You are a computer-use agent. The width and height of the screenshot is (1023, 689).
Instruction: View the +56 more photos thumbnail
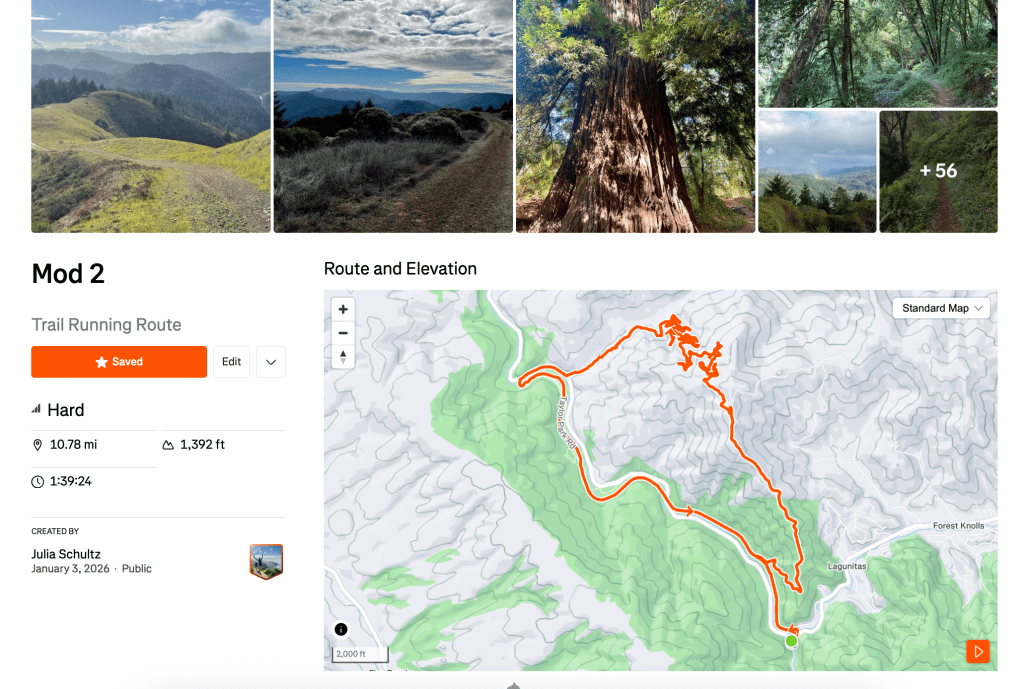tap(938, 171)
